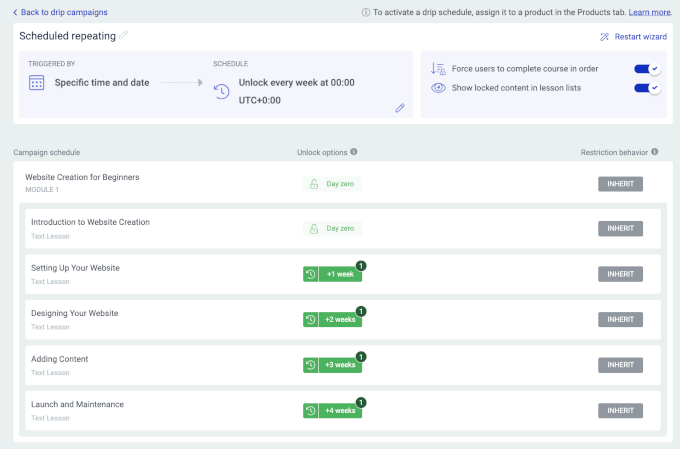Viewport: 680px width, 449px height.
Task: Click the info icon in top activation notice
Action: tap(366, 12)
